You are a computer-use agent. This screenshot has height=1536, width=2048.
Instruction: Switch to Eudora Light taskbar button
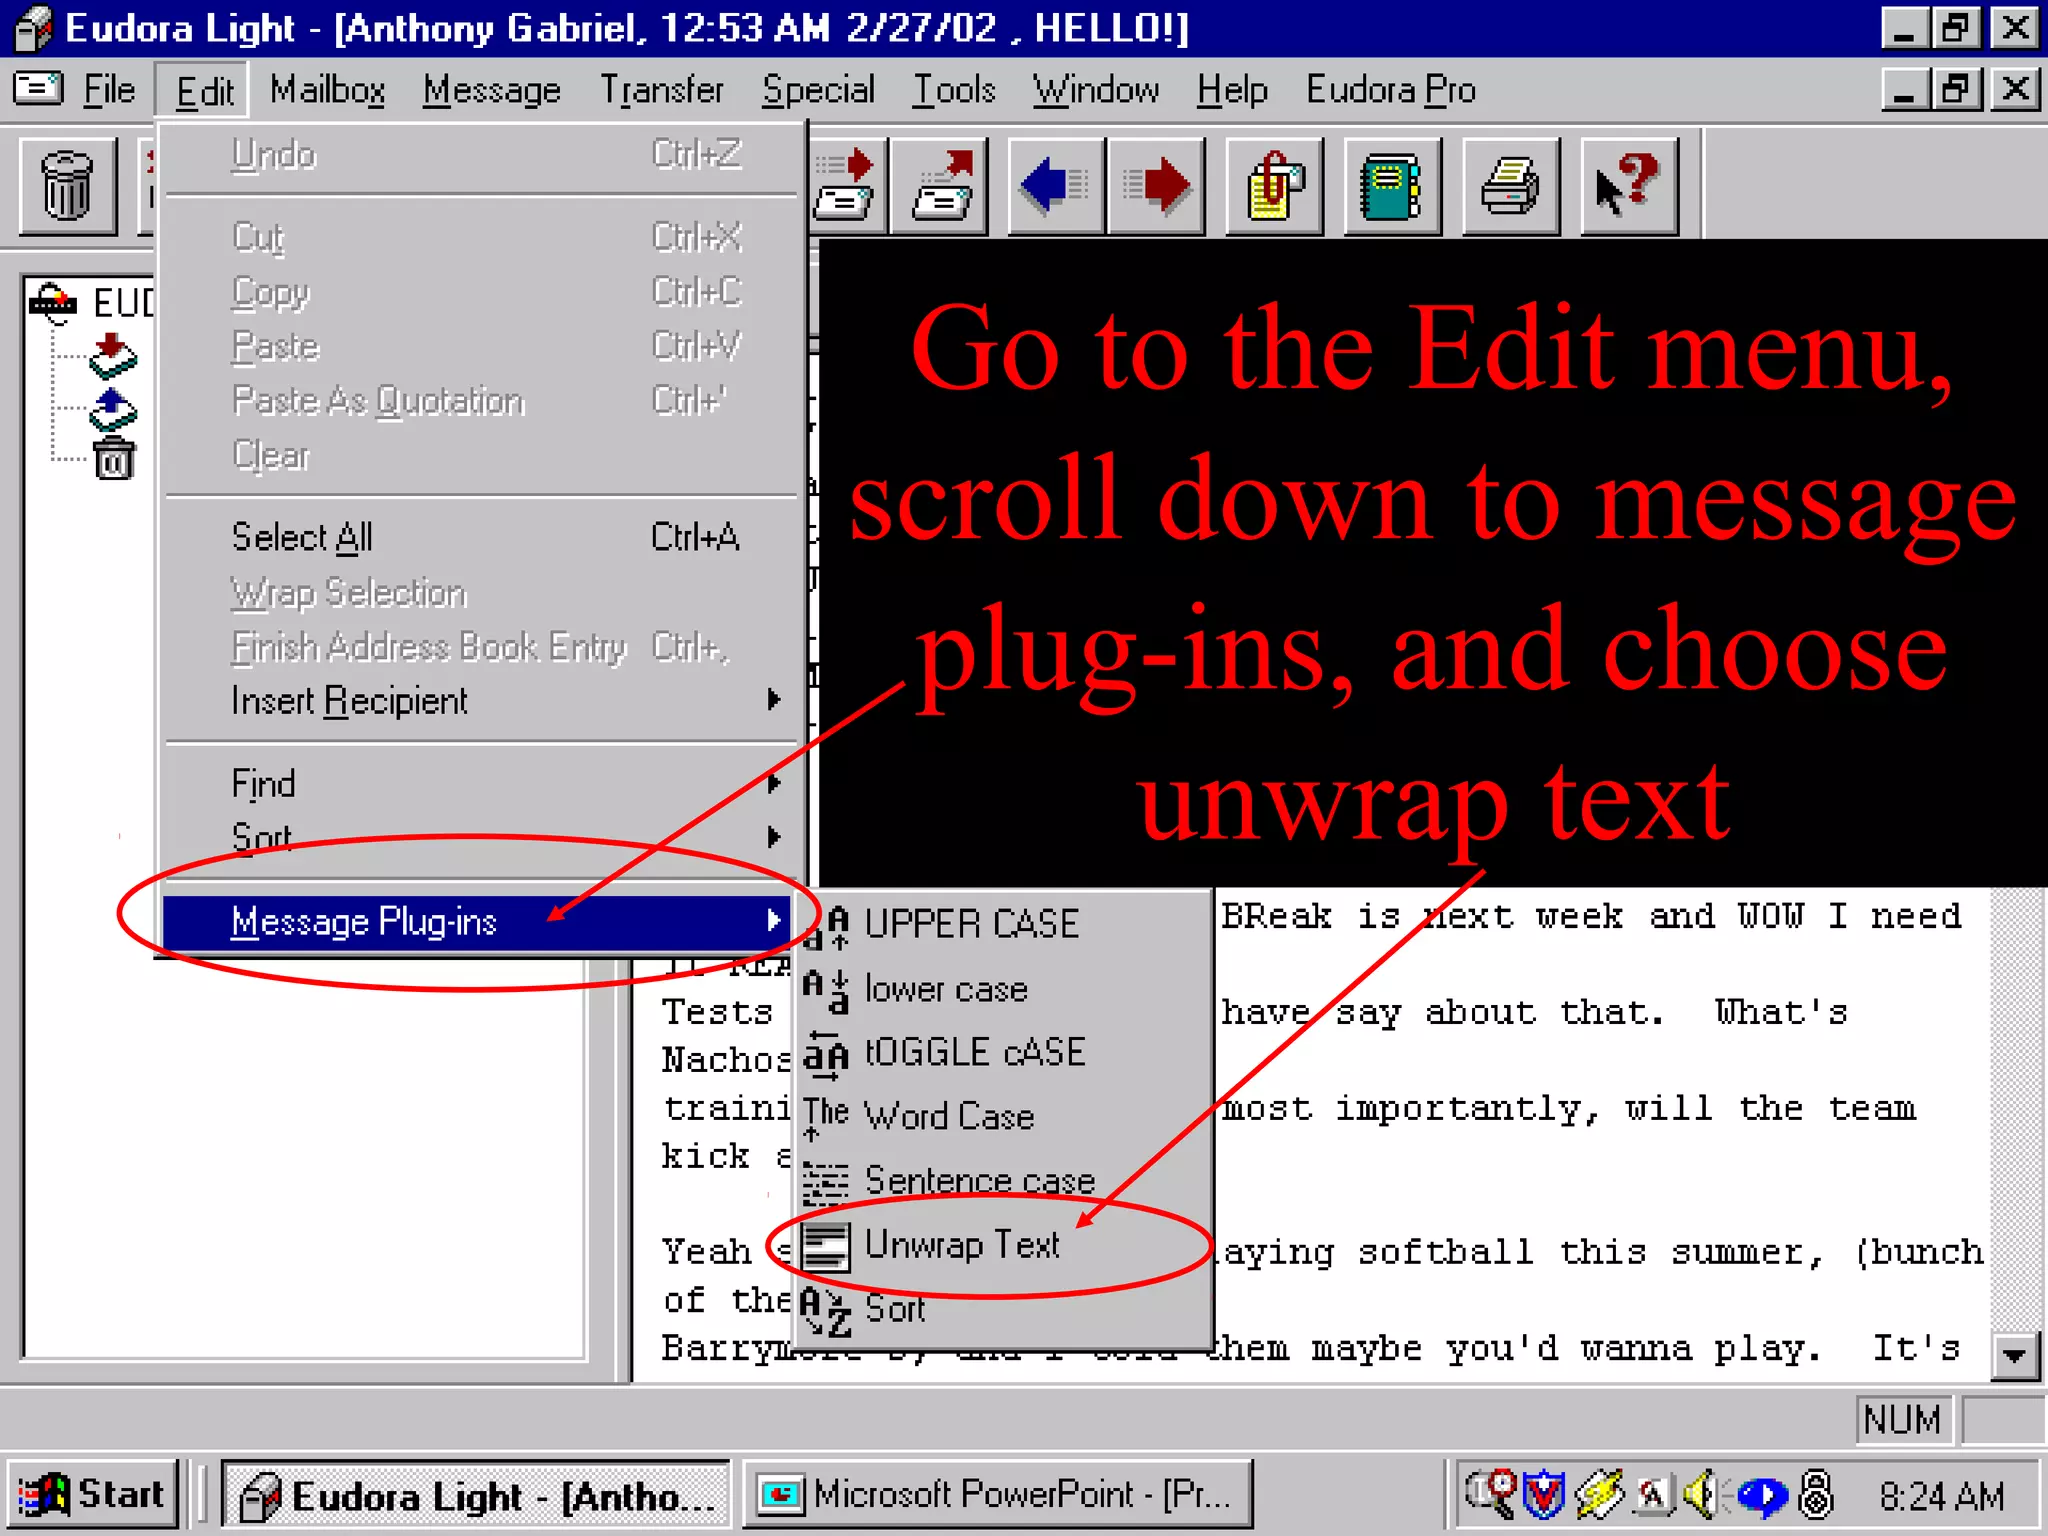click(476, 1496)
